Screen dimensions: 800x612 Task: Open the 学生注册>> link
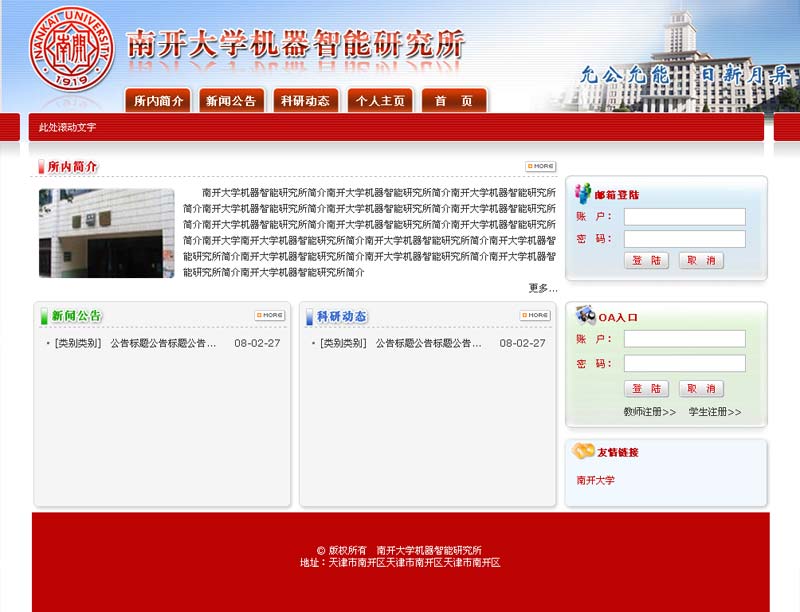tap(715, 412)
